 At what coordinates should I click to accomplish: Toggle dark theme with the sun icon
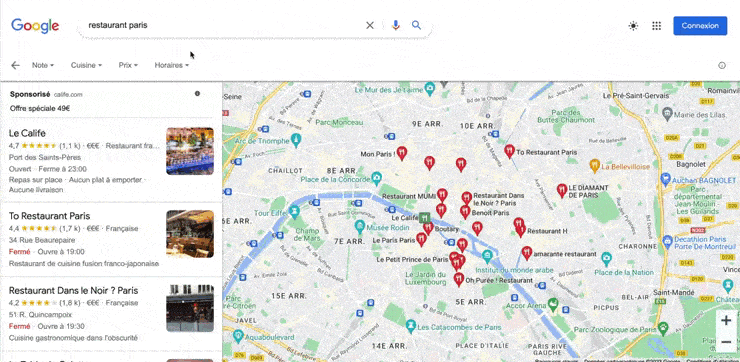[x=633, y=26]
